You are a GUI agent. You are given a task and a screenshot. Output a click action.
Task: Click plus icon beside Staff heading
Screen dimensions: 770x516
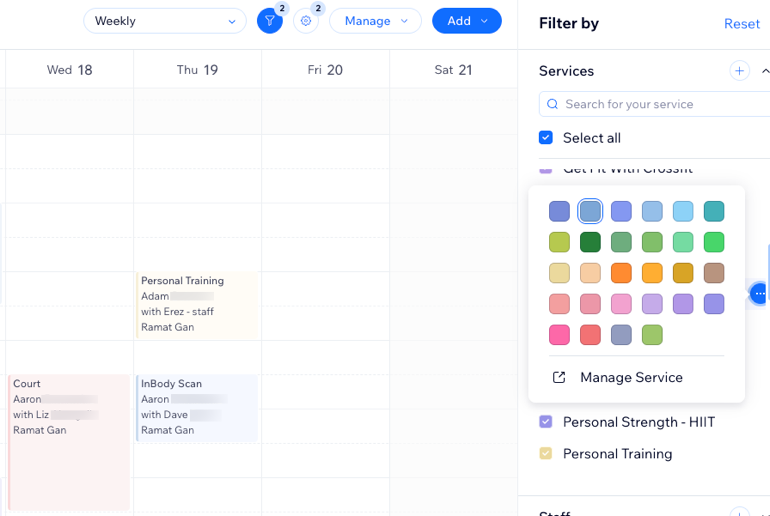pyautogui.click(x=739, y=513)
